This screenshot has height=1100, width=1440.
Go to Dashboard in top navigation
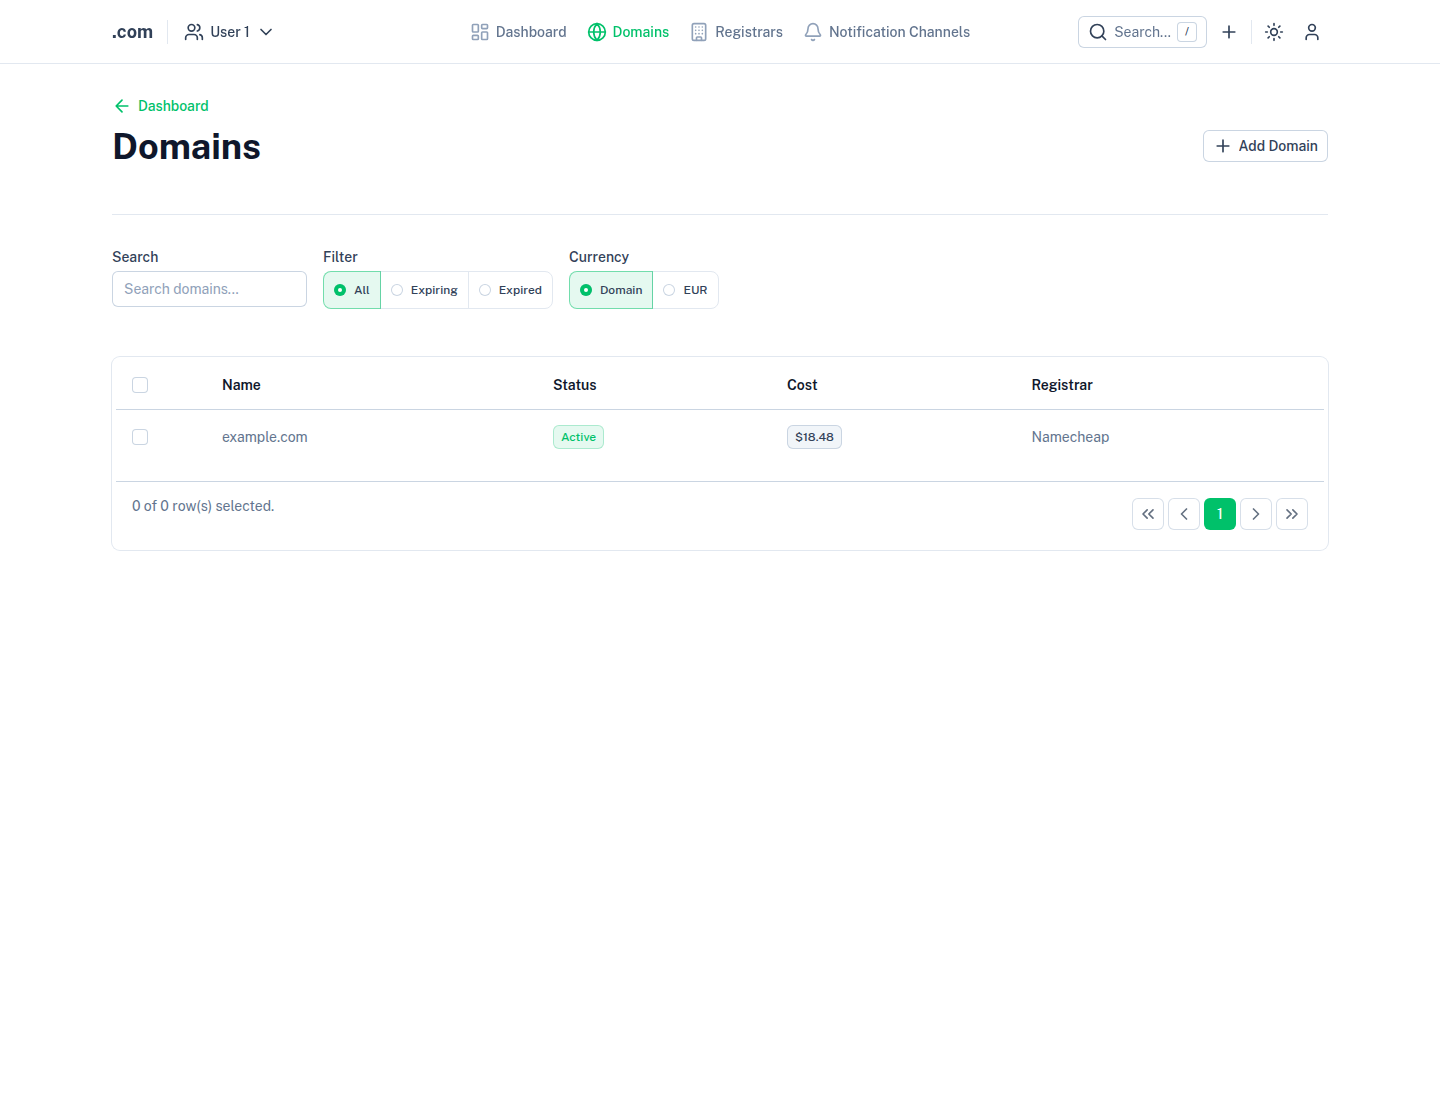pyautogui.click(x=518, y=32)
